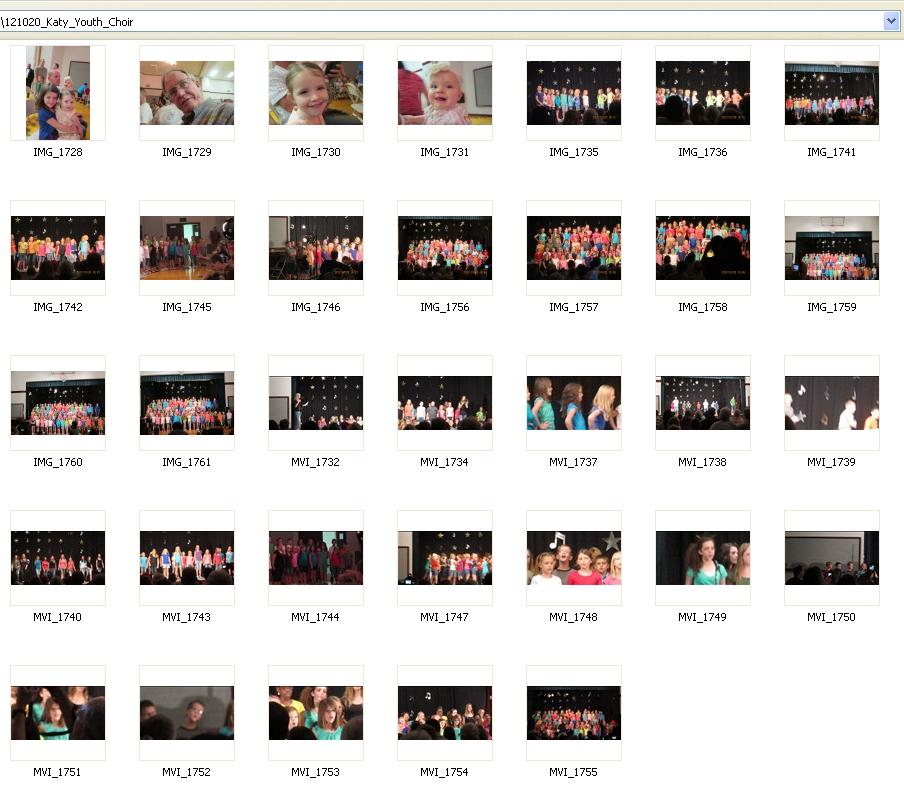The width and height of the screenshot is (904, 798).
Task: Select the MVI_1750 video thumbnail
Action: click(832, 558)
